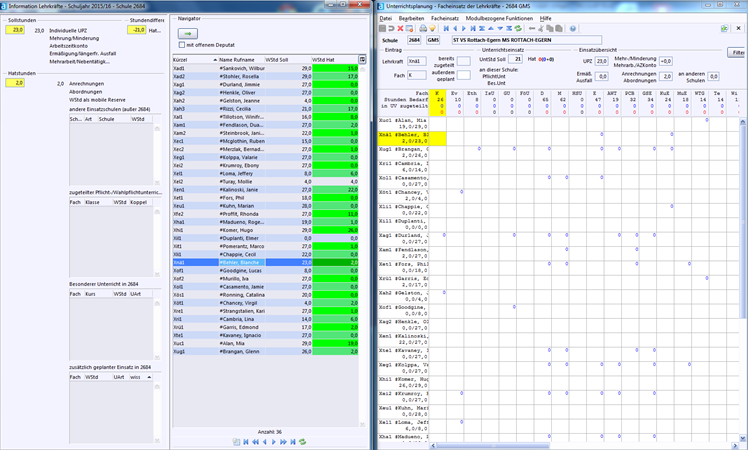Click the Anrechnungen field showing 2,0

click(666, 76)
